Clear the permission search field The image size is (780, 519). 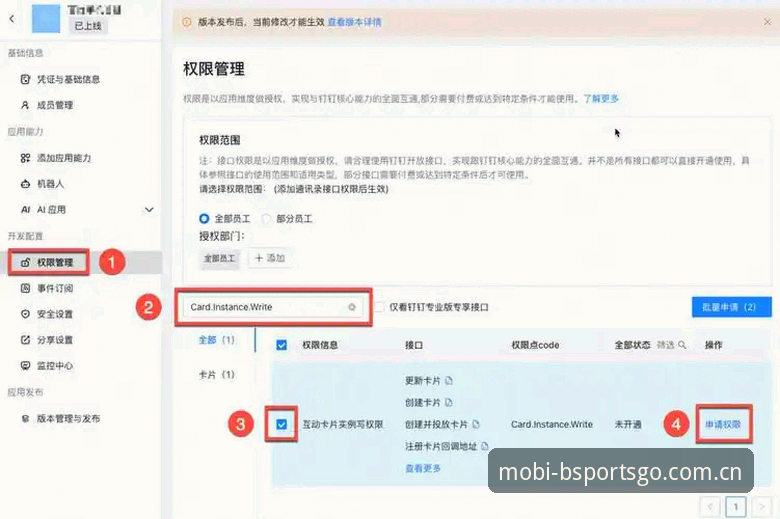(352, 307)
